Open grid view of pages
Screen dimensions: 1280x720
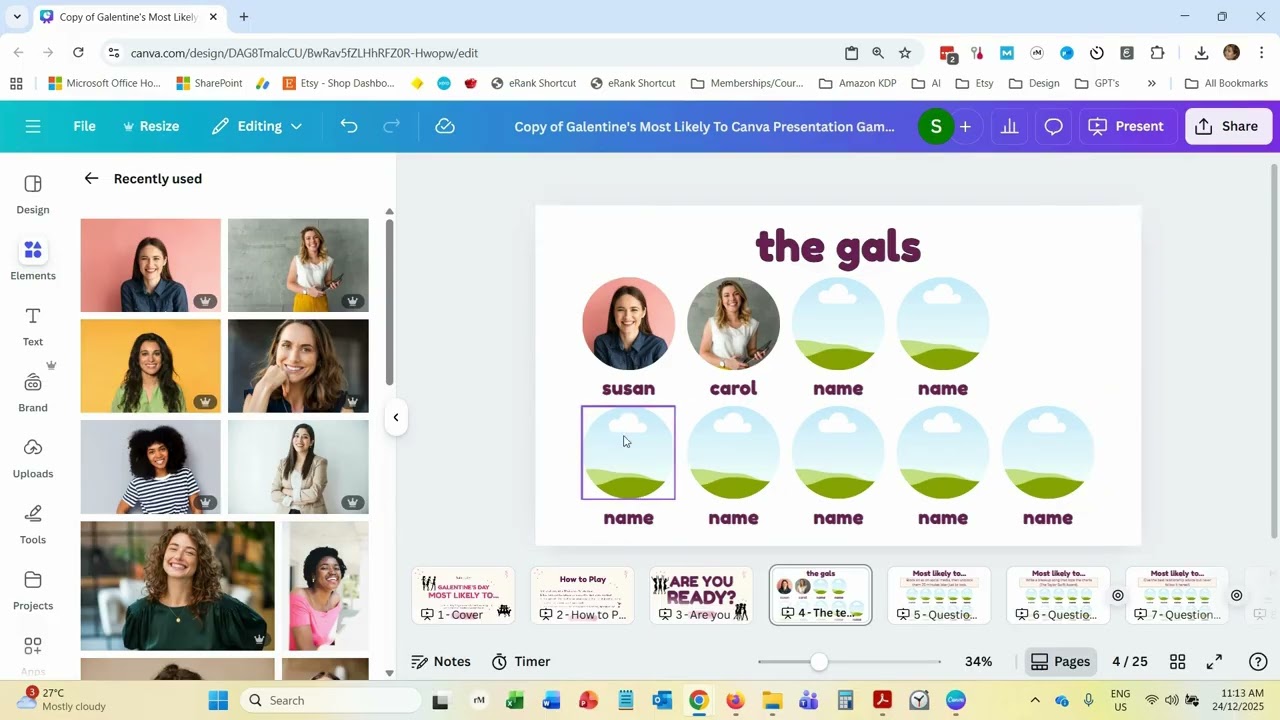(1178, 661)
